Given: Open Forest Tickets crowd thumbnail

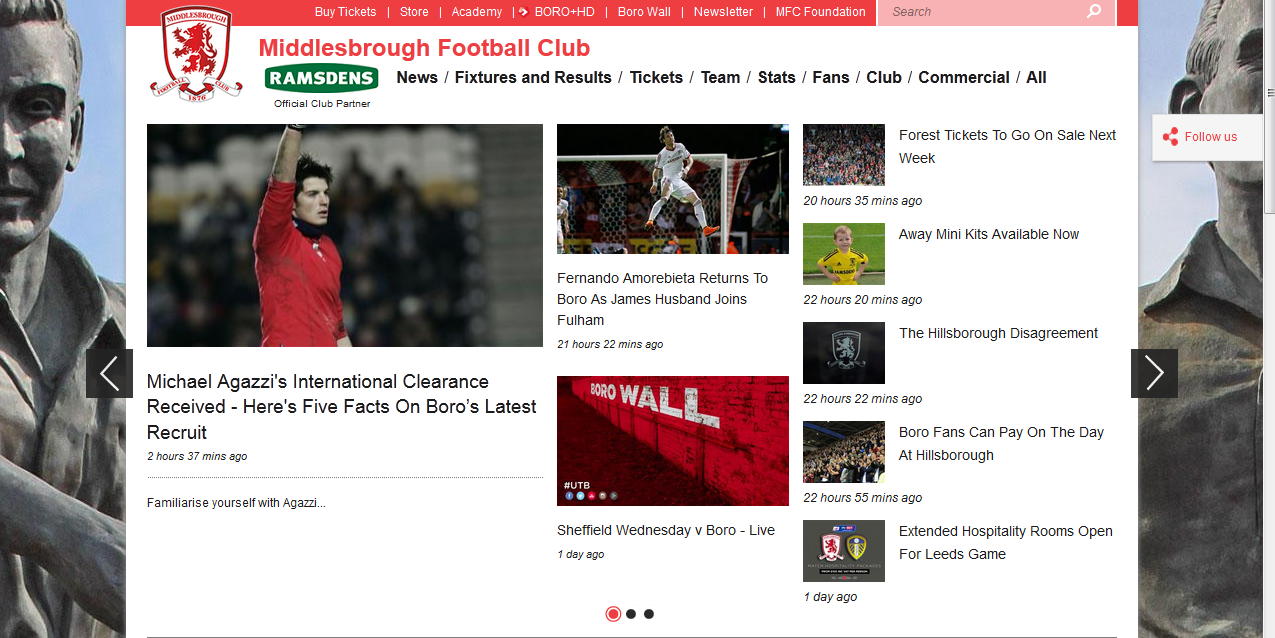Looking at the screenshot, I should pyautogui.click(x=844, y=155).
